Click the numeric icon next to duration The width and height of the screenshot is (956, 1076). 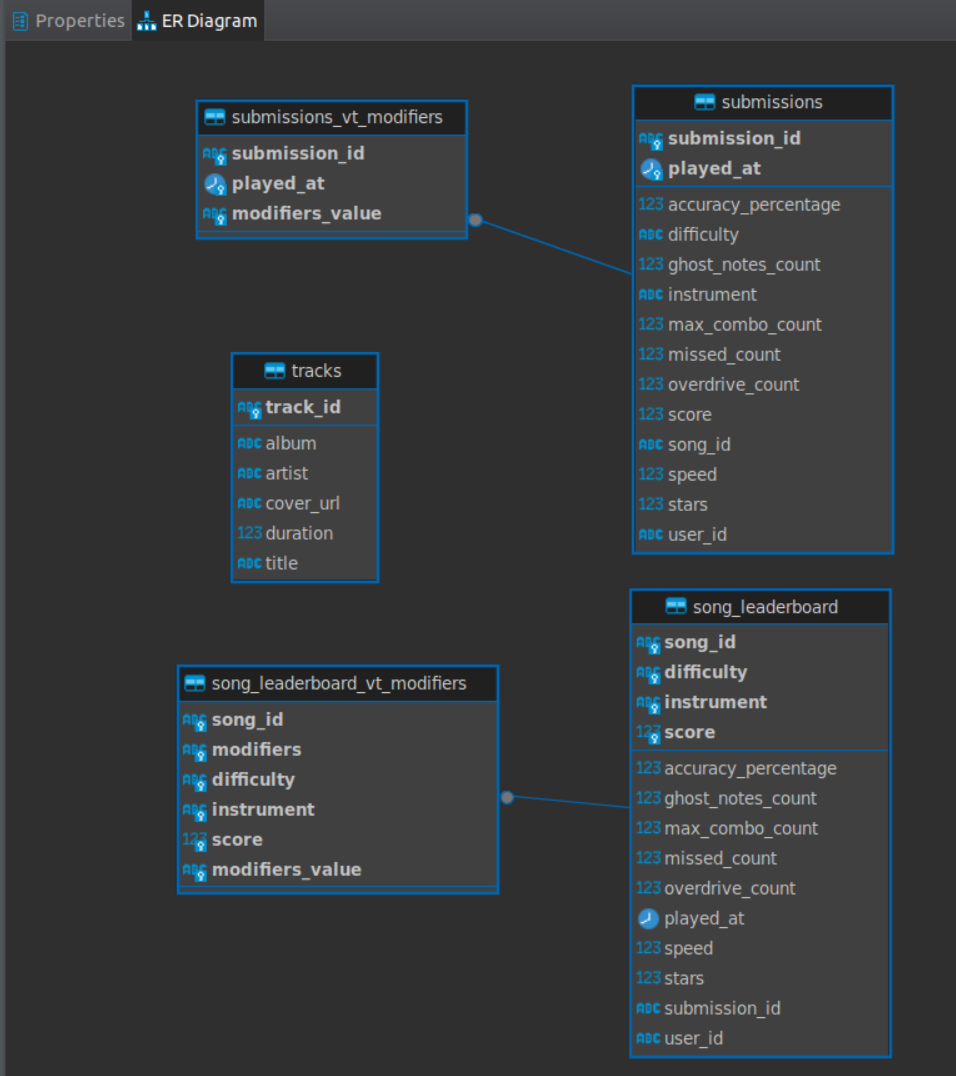[x=250, y=533]
